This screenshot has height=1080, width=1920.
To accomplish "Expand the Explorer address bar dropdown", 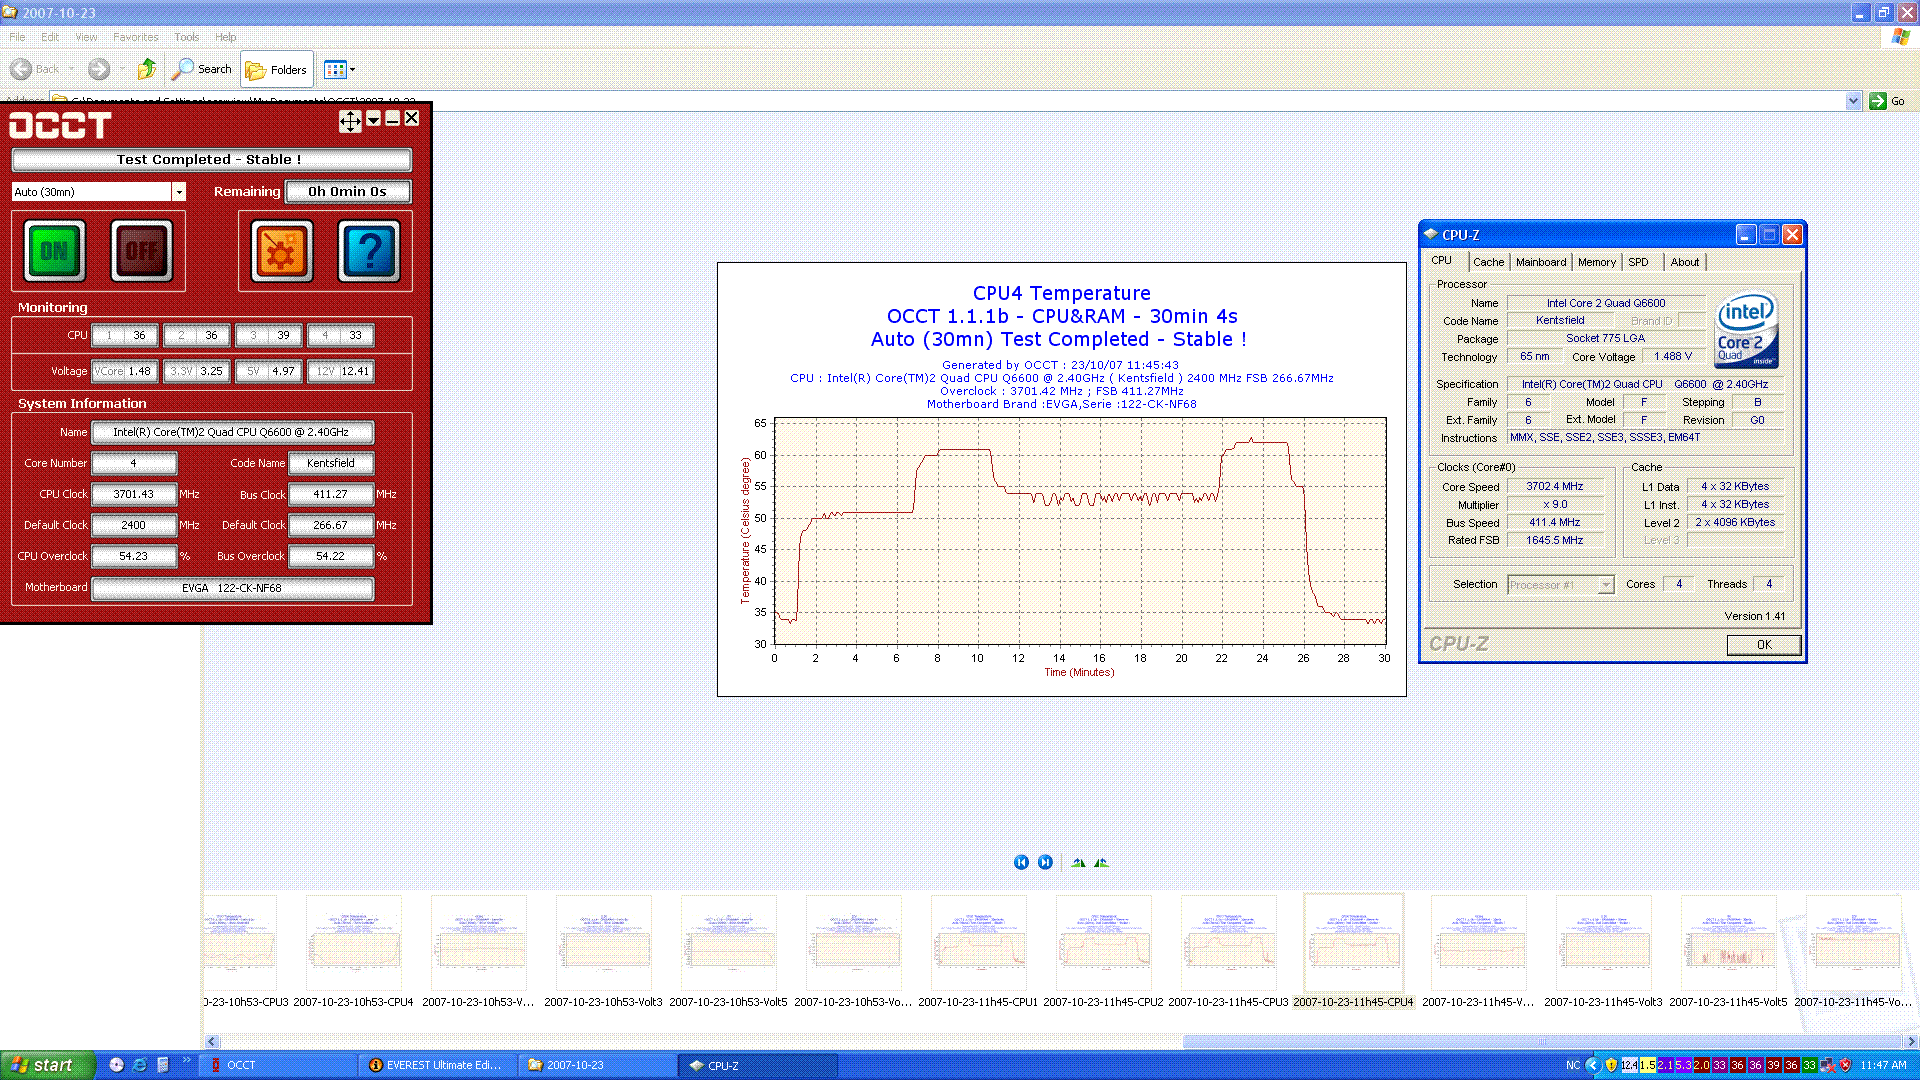I will click(1853, 101).
